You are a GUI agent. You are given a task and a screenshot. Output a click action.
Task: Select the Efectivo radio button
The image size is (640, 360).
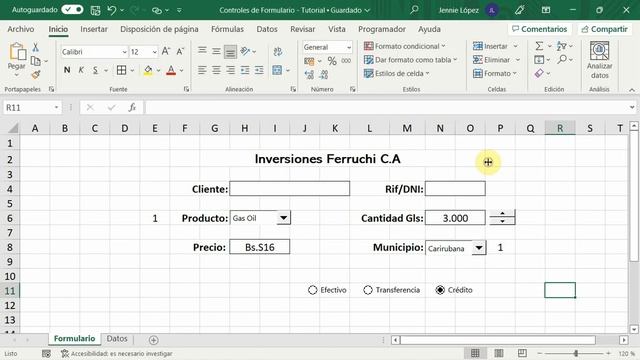(x=313, y=290)
